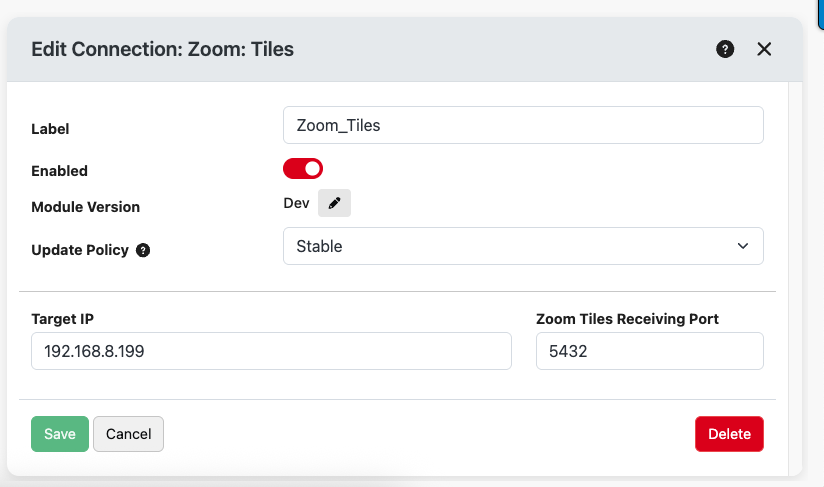The image size is (824, 487).
Task: Show the Update Policy help tooltip icon
Action: coord(143,250)
